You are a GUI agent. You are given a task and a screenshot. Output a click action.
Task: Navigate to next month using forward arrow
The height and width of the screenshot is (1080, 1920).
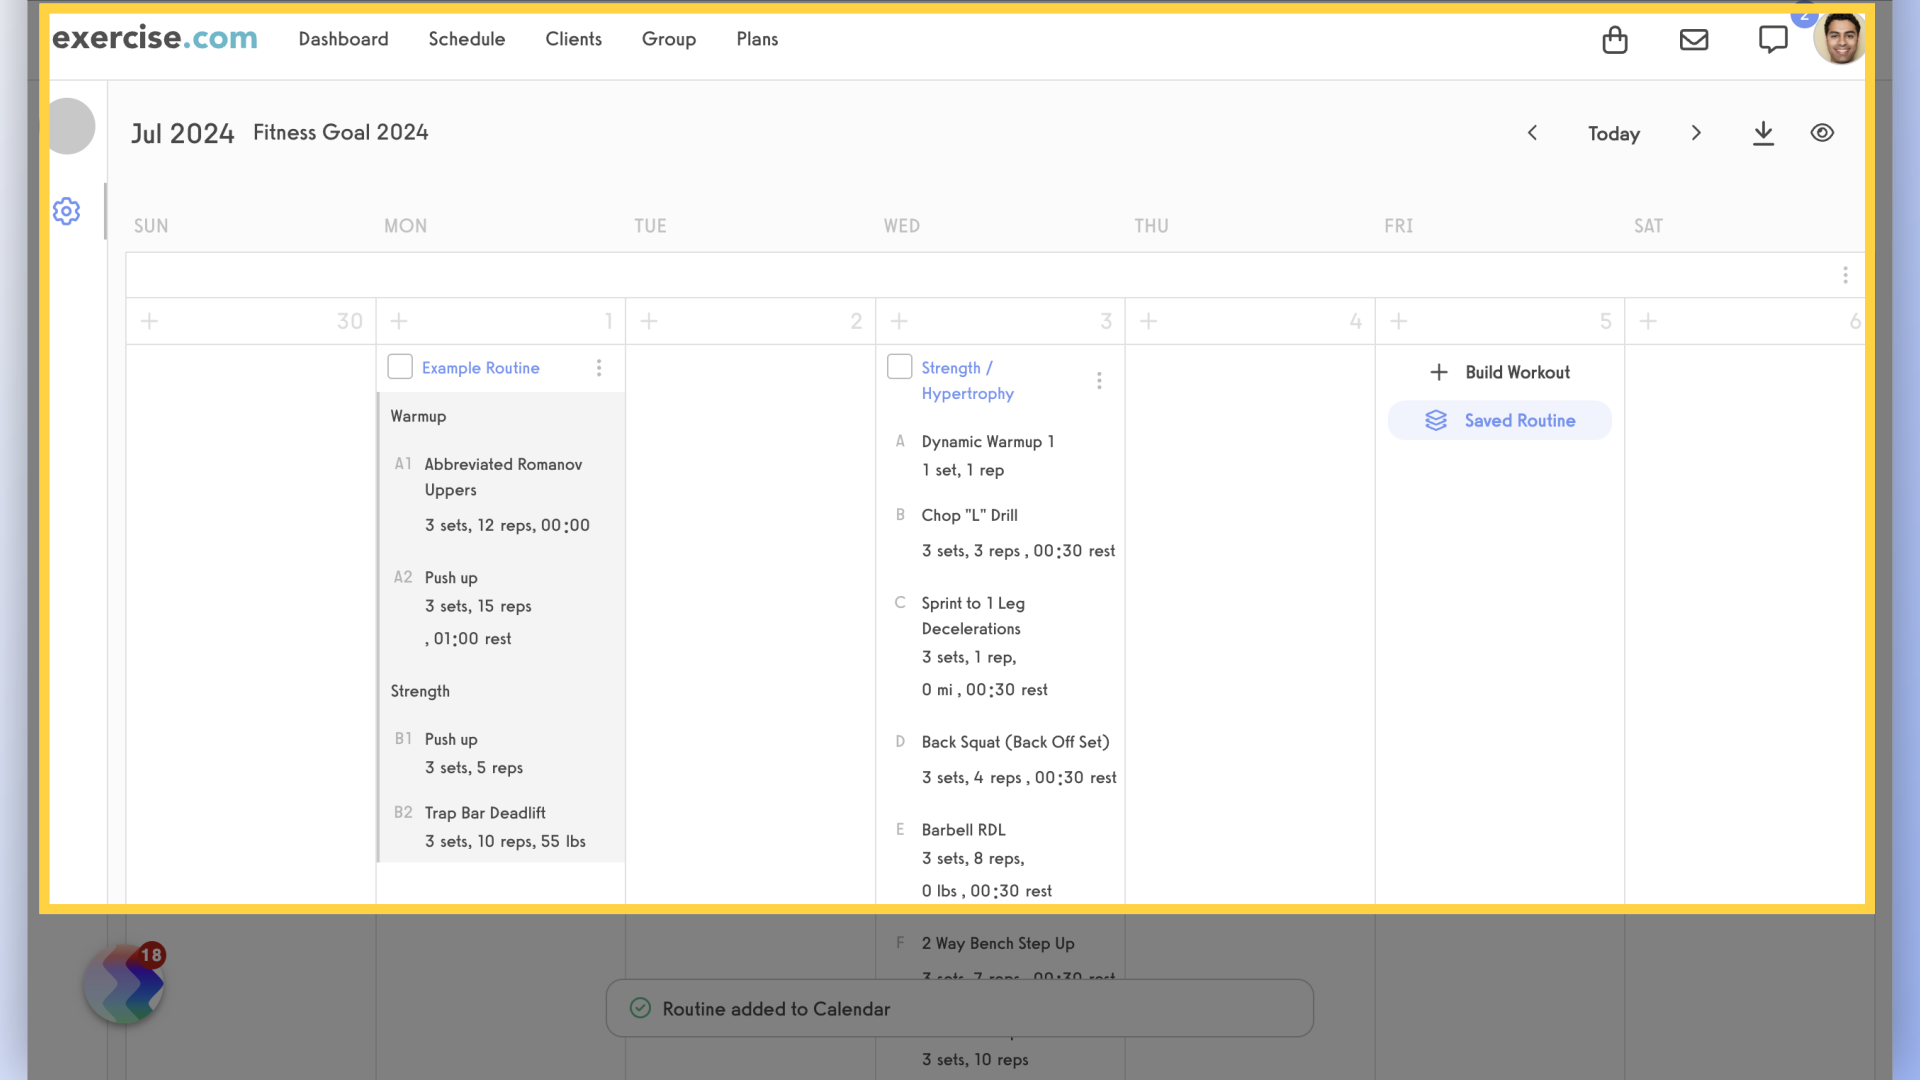1697,132
